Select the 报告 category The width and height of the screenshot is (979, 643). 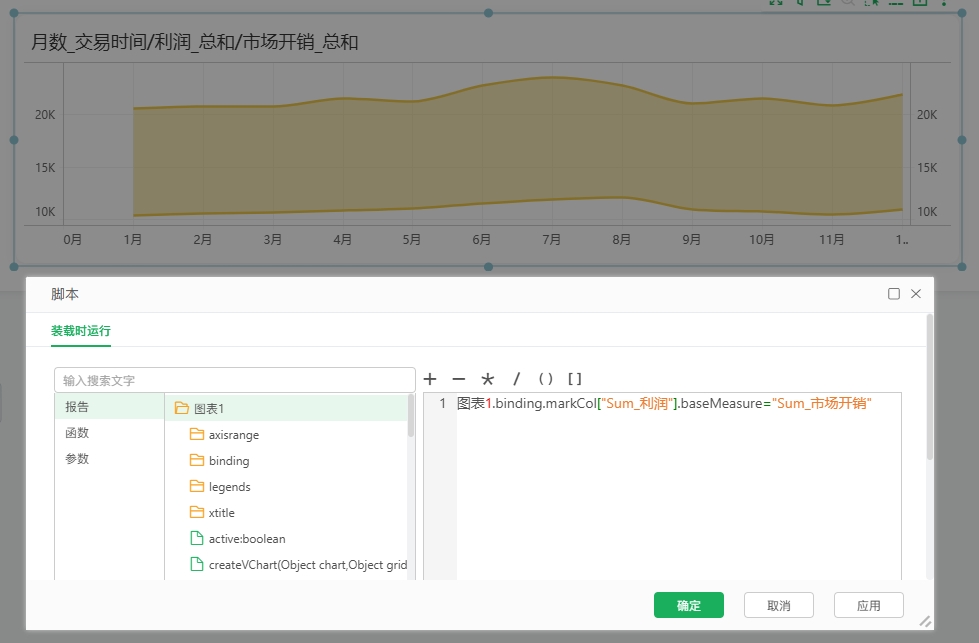109,406
